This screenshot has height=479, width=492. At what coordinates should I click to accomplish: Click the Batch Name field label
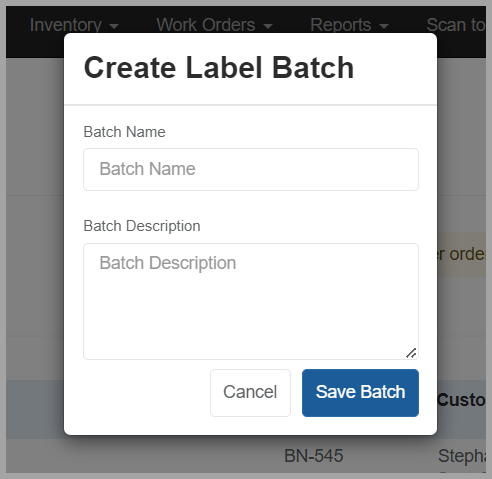pyautogui.click(x=124, y=132)
